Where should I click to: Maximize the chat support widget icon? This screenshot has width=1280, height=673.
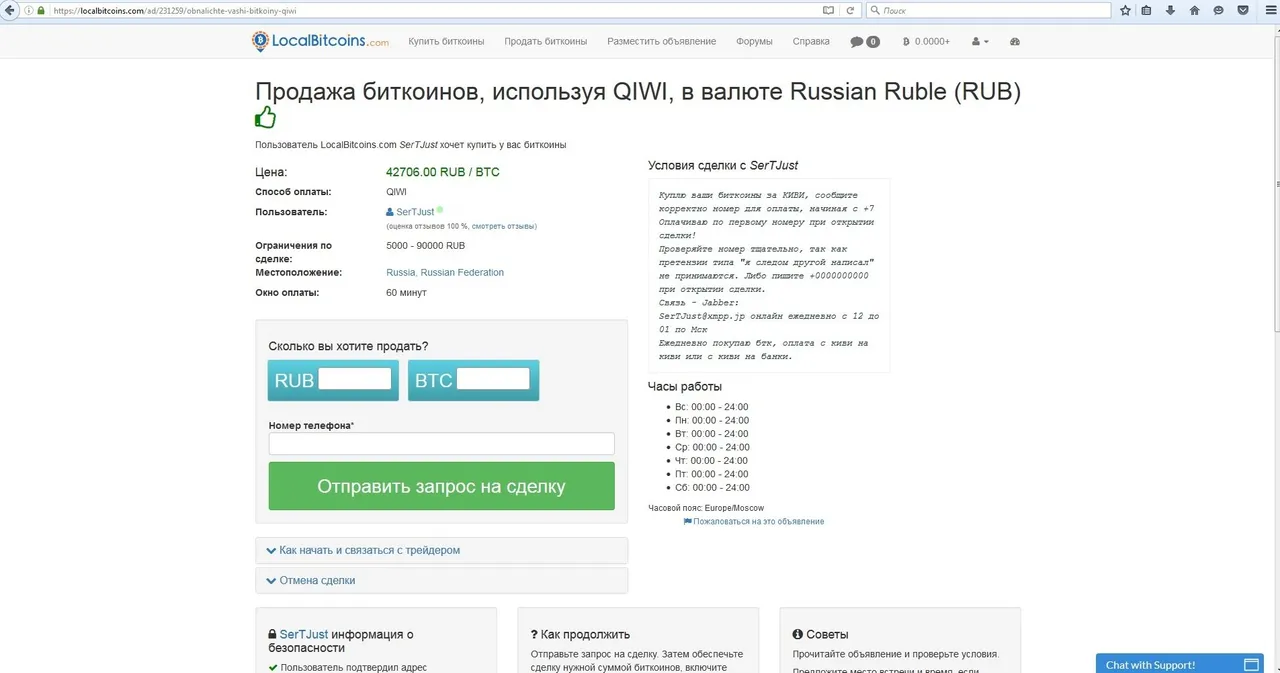[x=1251, y=664]
